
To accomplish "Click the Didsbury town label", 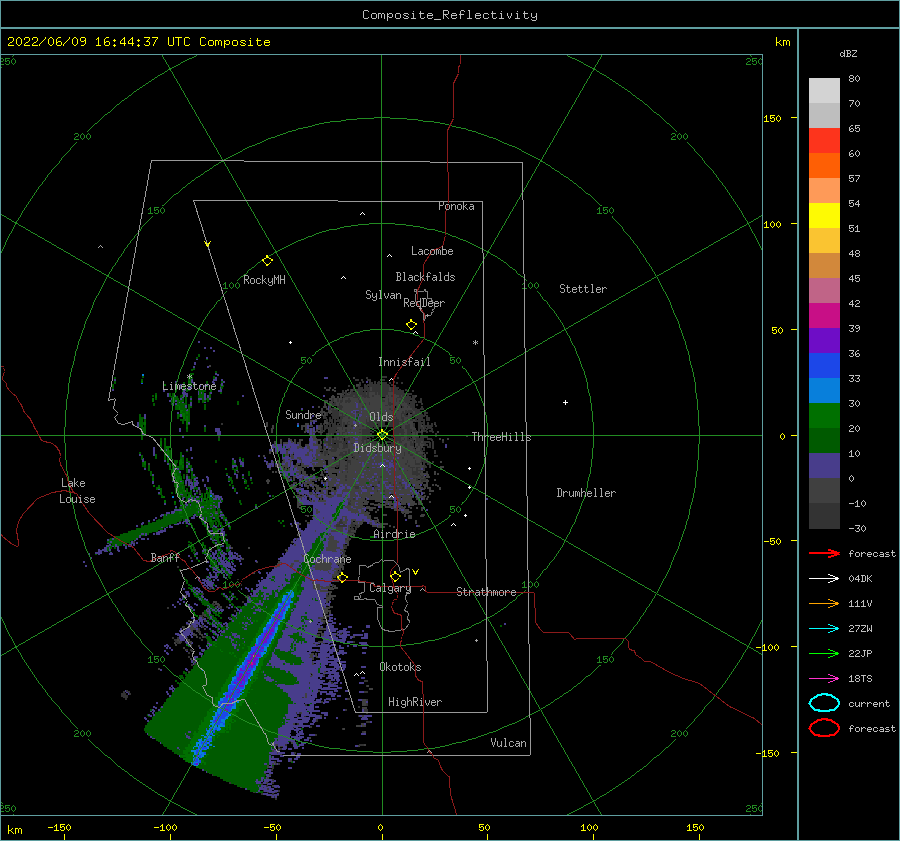I will pos(377,448).
